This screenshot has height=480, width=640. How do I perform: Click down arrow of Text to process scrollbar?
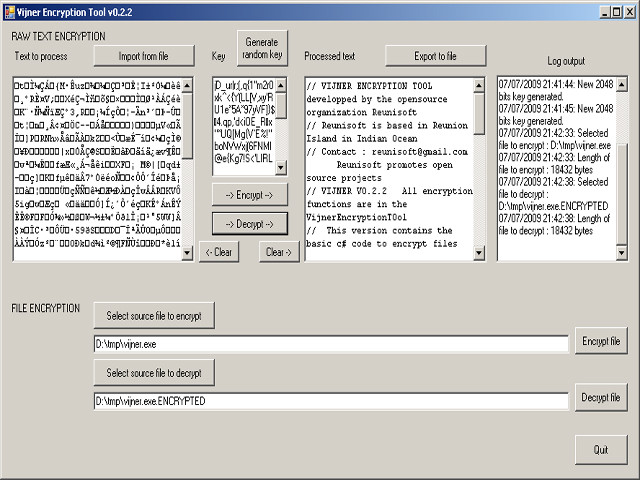(187, 253)
